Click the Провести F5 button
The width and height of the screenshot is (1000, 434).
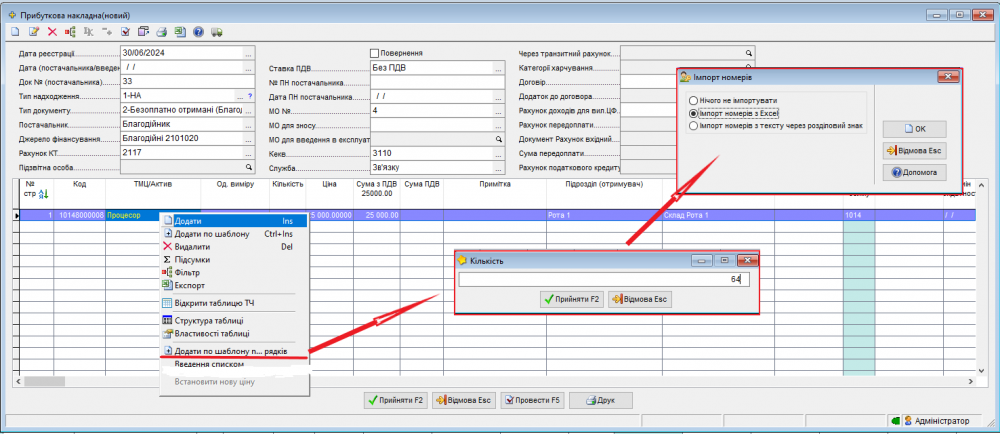click(533, 400)
